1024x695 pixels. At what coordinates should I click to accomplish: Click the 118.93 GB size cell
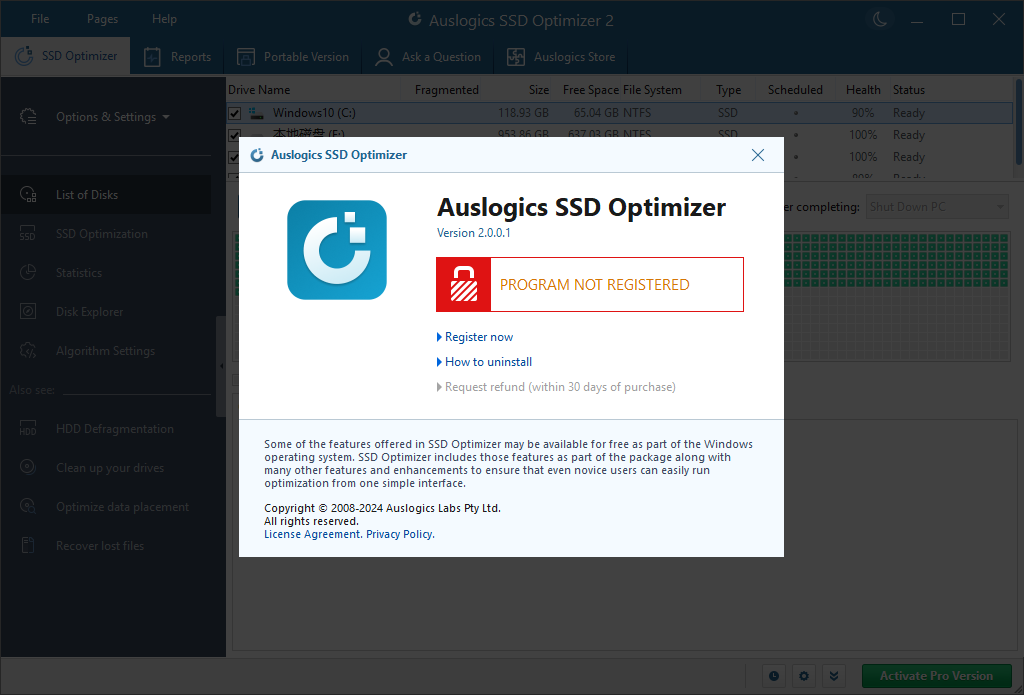[523, 113]
